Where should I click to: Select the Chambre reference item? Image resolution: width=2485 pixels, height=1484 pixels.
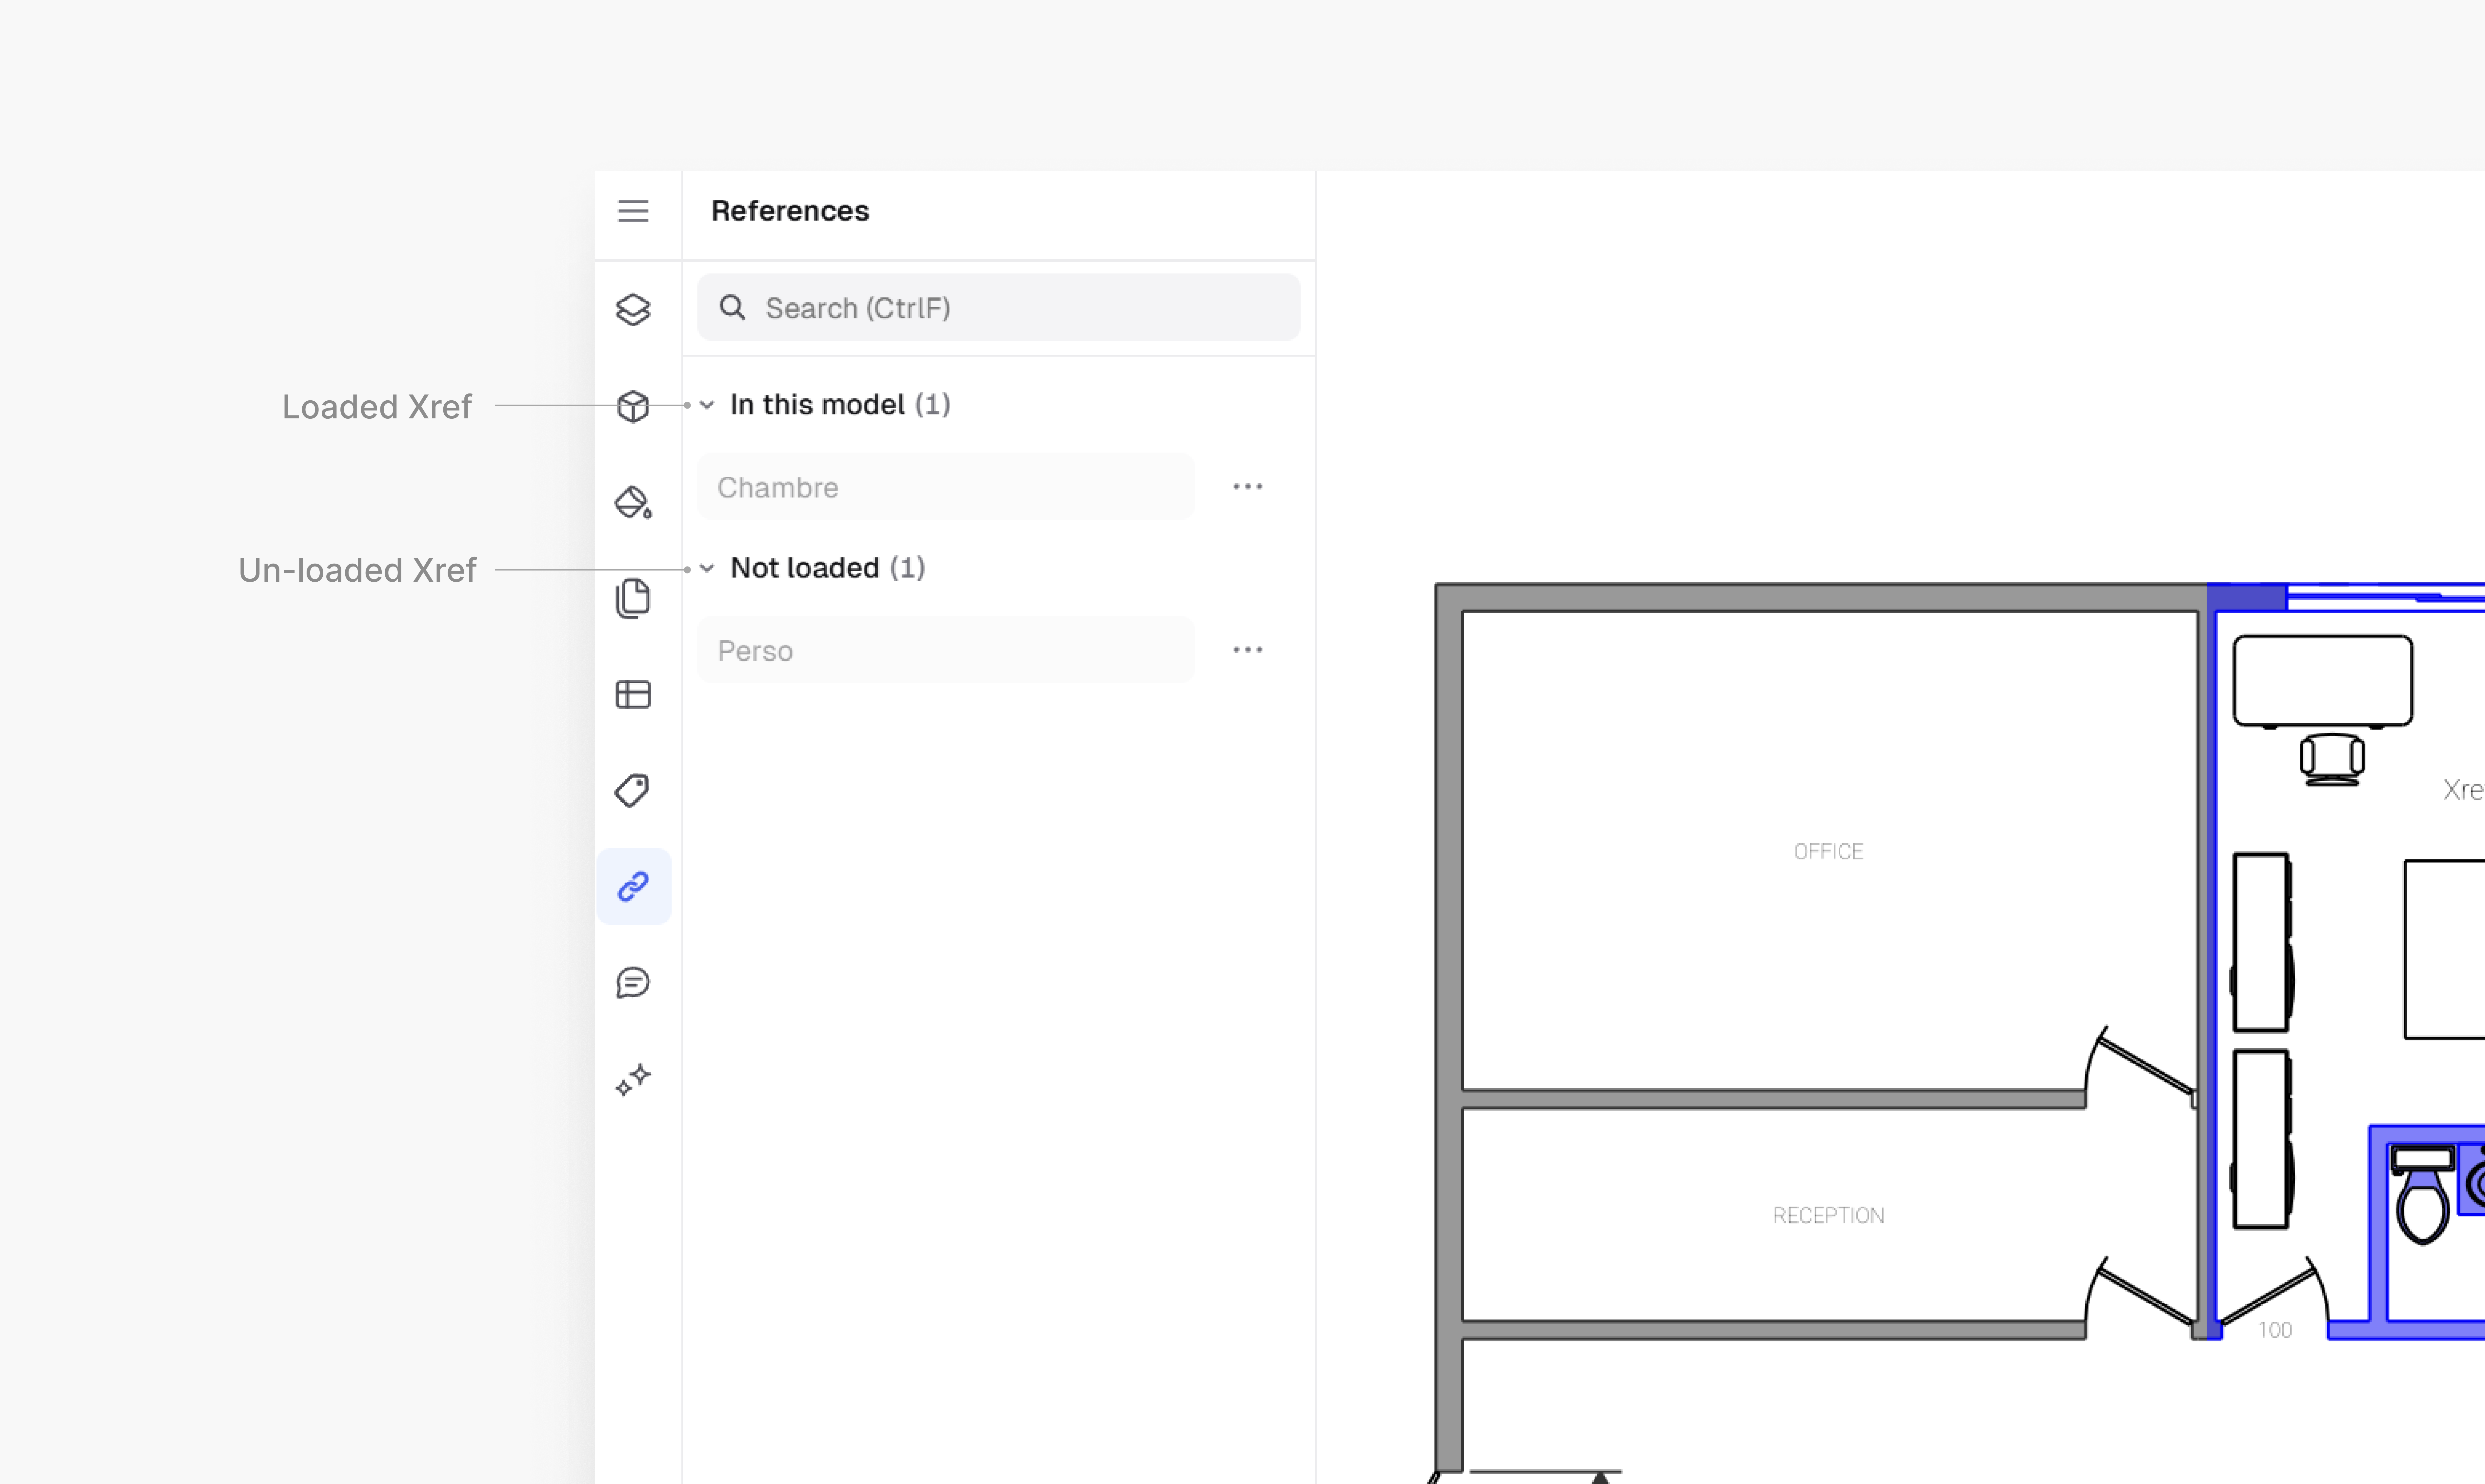(945, 487)
